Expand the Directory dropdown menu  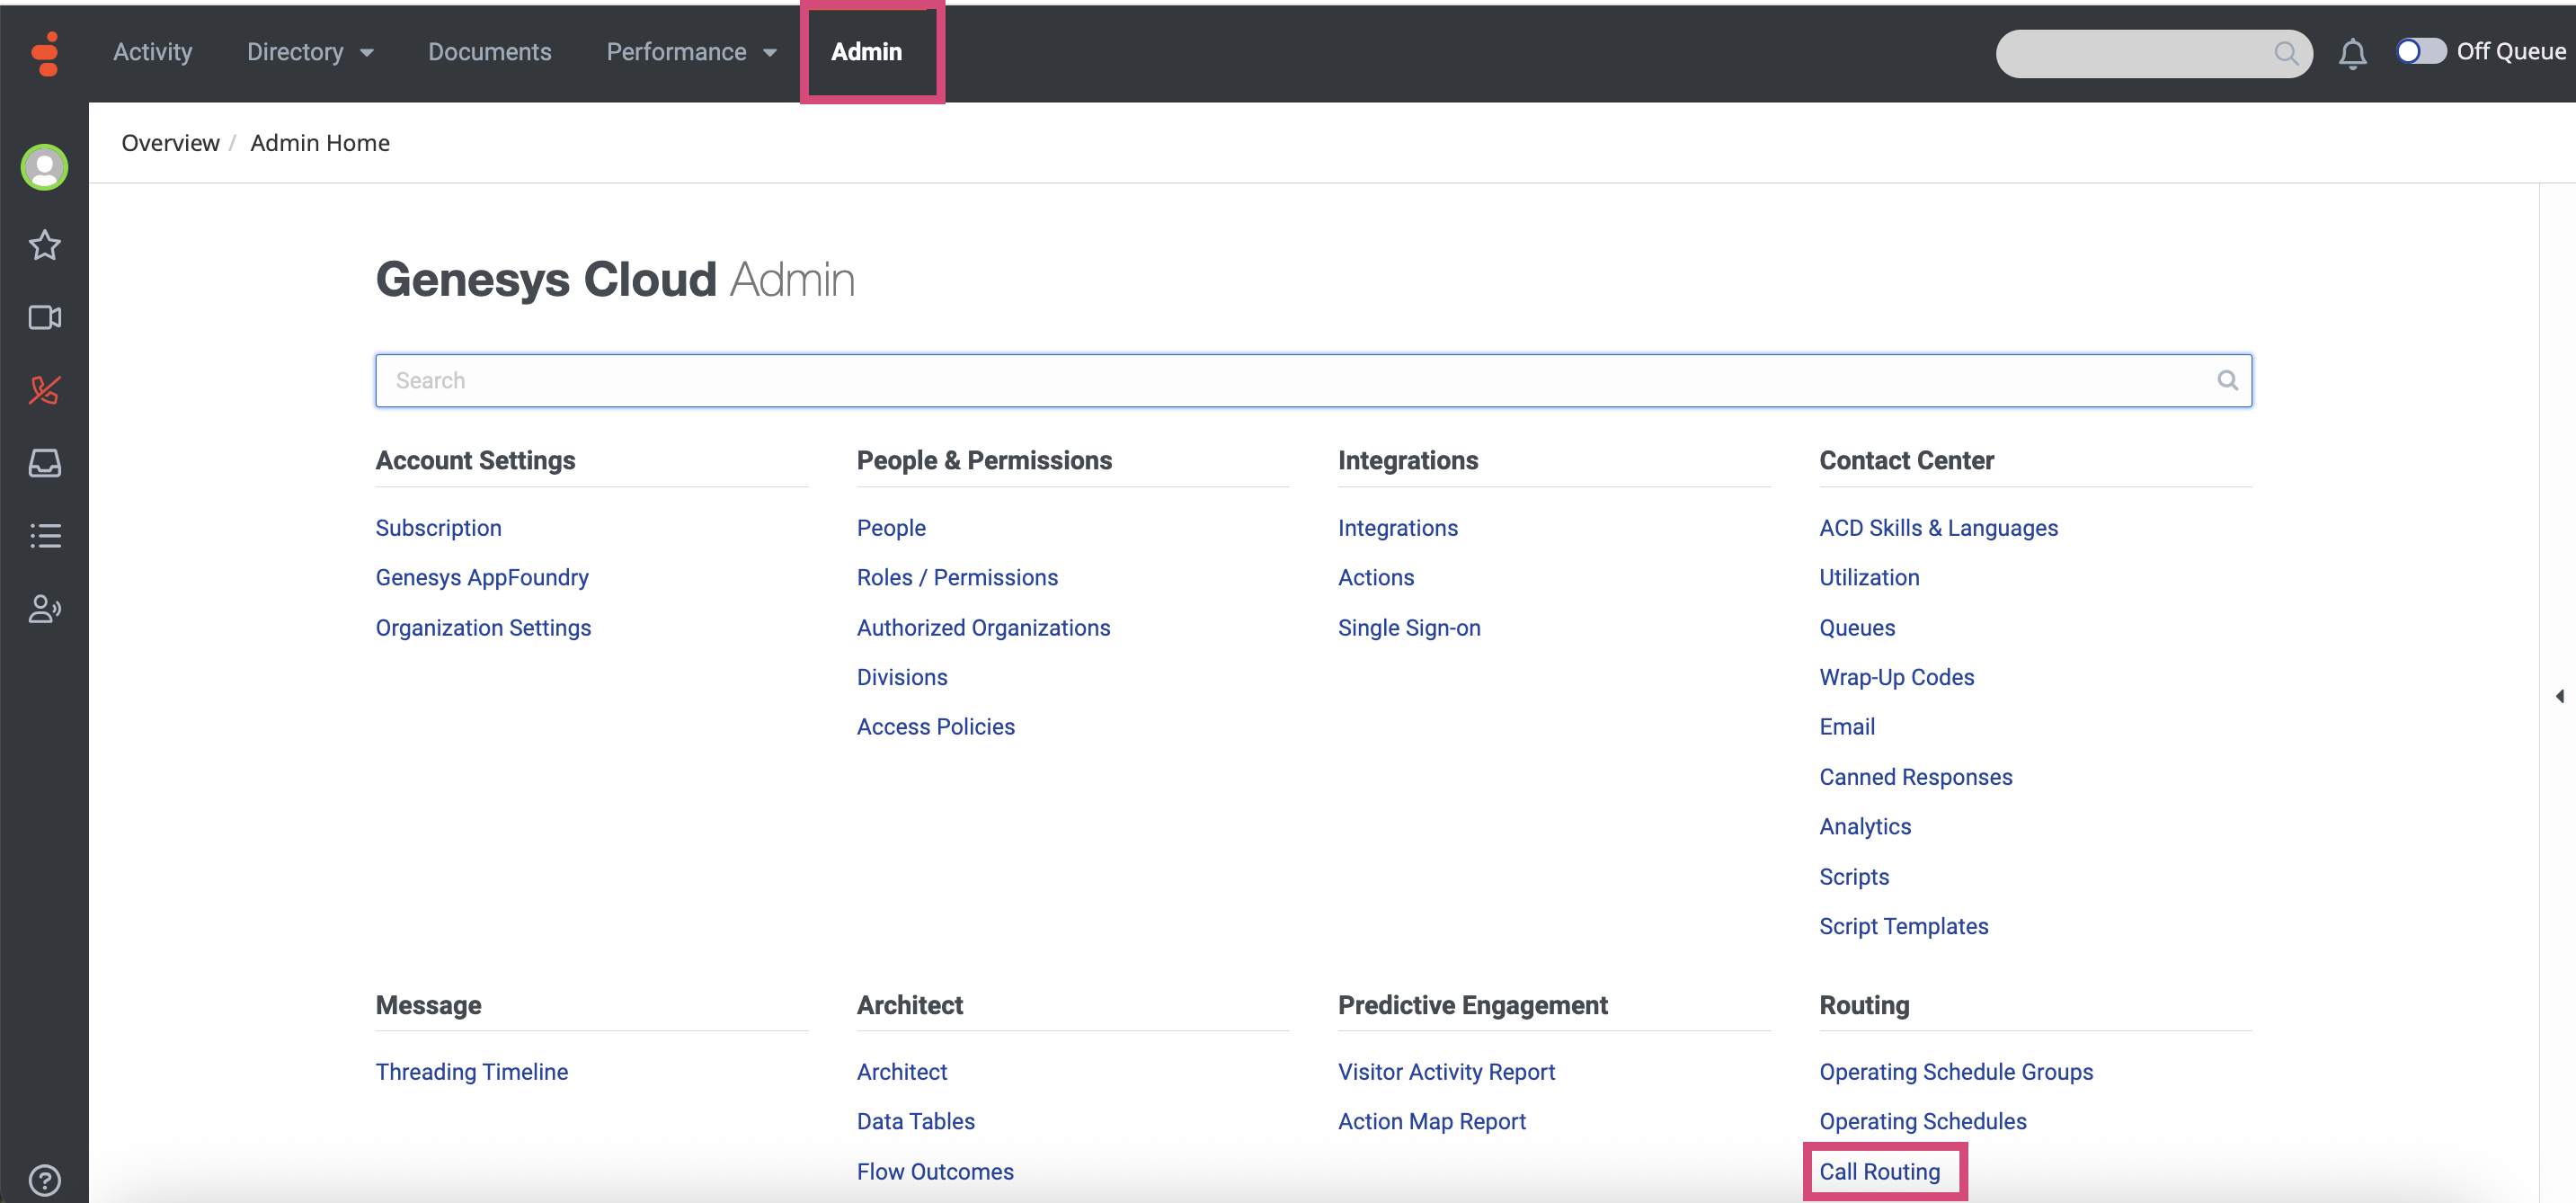[x=310, y=52]
